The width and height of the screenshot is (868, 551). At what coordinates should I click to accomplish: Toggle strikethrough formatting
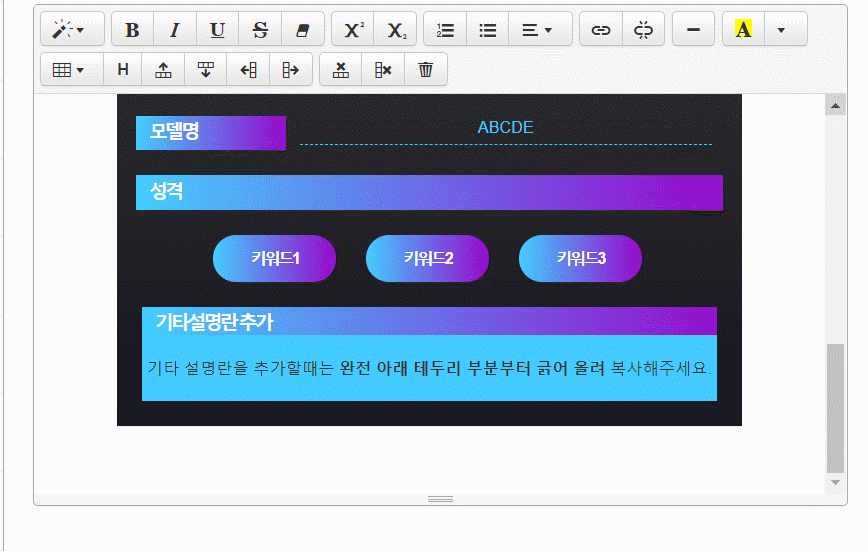click(260, 29)
